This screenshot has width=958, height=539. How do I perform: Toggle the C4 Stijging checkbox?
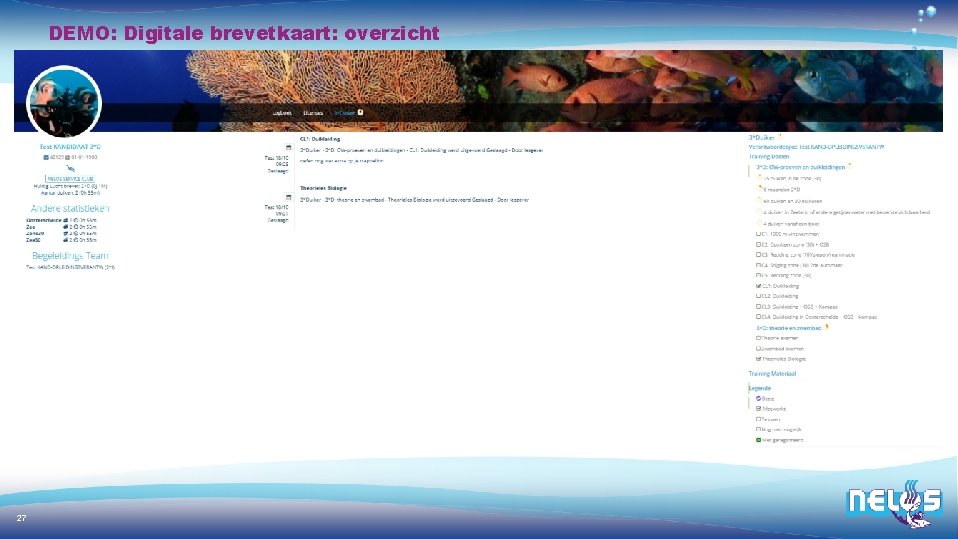pyautogui.click(x=759, y=265)
